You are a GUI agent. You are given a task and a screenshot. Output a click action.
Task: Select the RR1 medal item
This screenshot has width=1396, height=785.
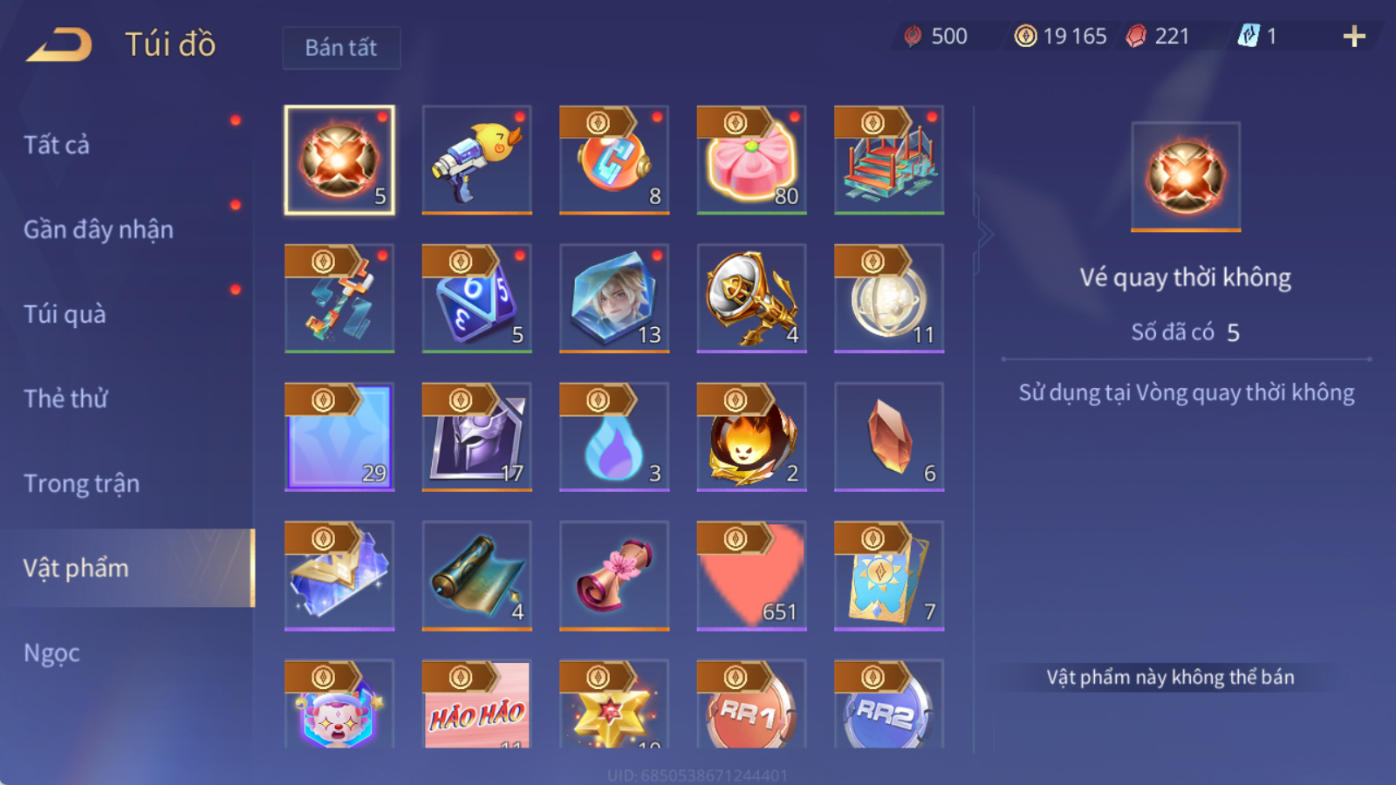point(752,703)
